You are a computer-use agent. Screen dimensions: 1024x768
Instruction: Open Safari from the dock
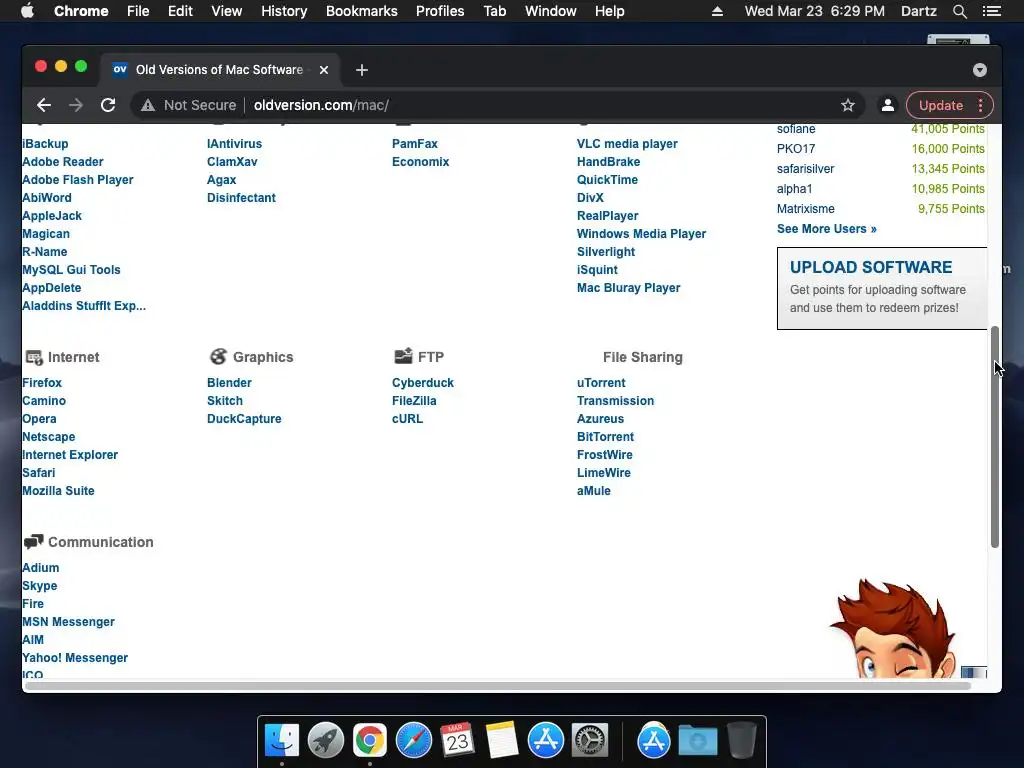pos(414,741)
